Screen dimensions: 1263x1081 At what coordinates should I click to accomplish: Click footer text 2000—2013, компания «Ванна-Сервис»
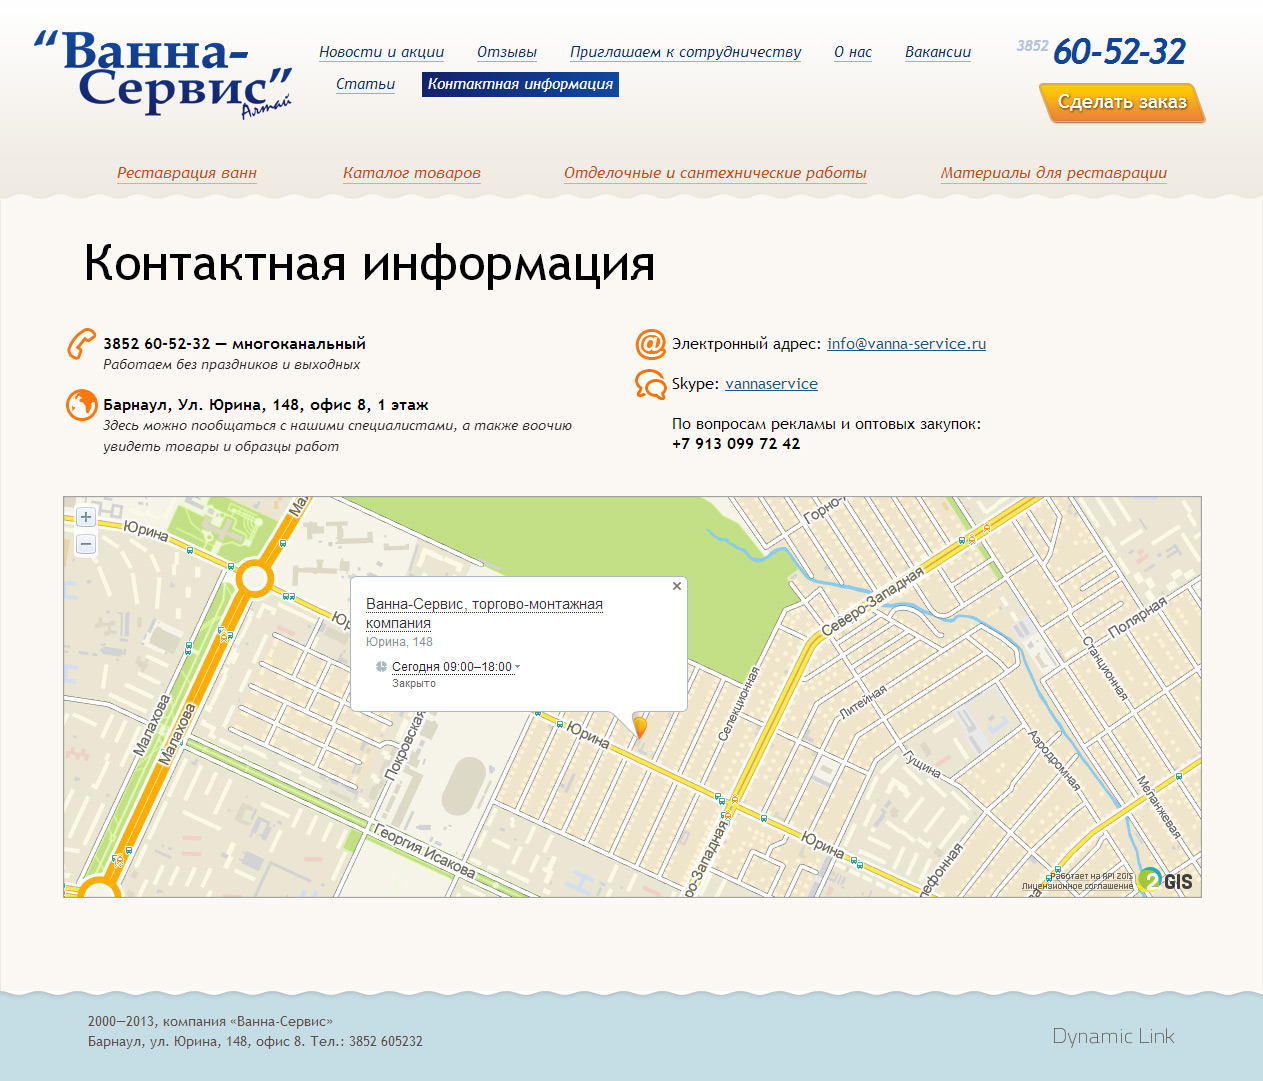(x=210, y=1021)
